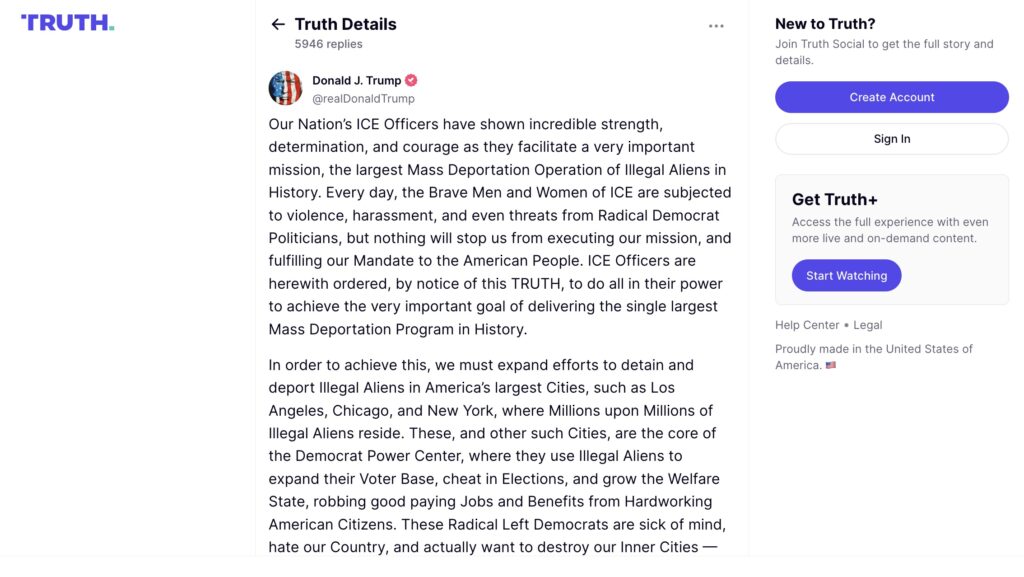1024x577 pixels.
Task: Click the TRUTH logo
Action: click(x=67, y=22)
